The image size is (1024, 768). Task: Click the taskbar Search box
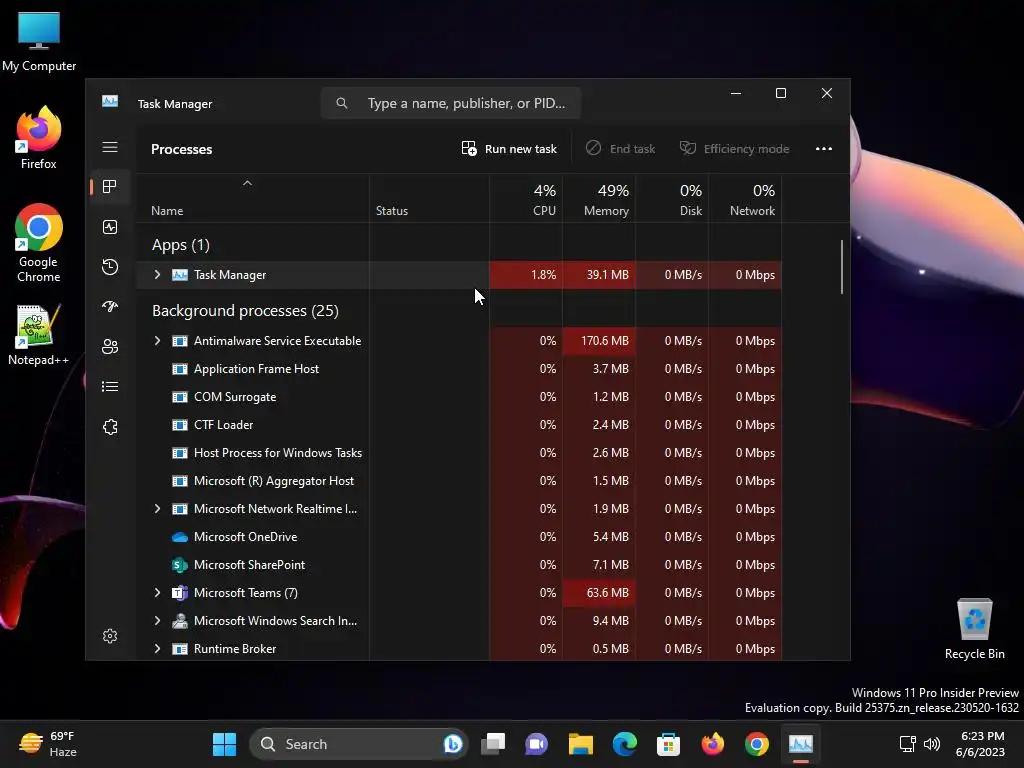pos(359,744)
